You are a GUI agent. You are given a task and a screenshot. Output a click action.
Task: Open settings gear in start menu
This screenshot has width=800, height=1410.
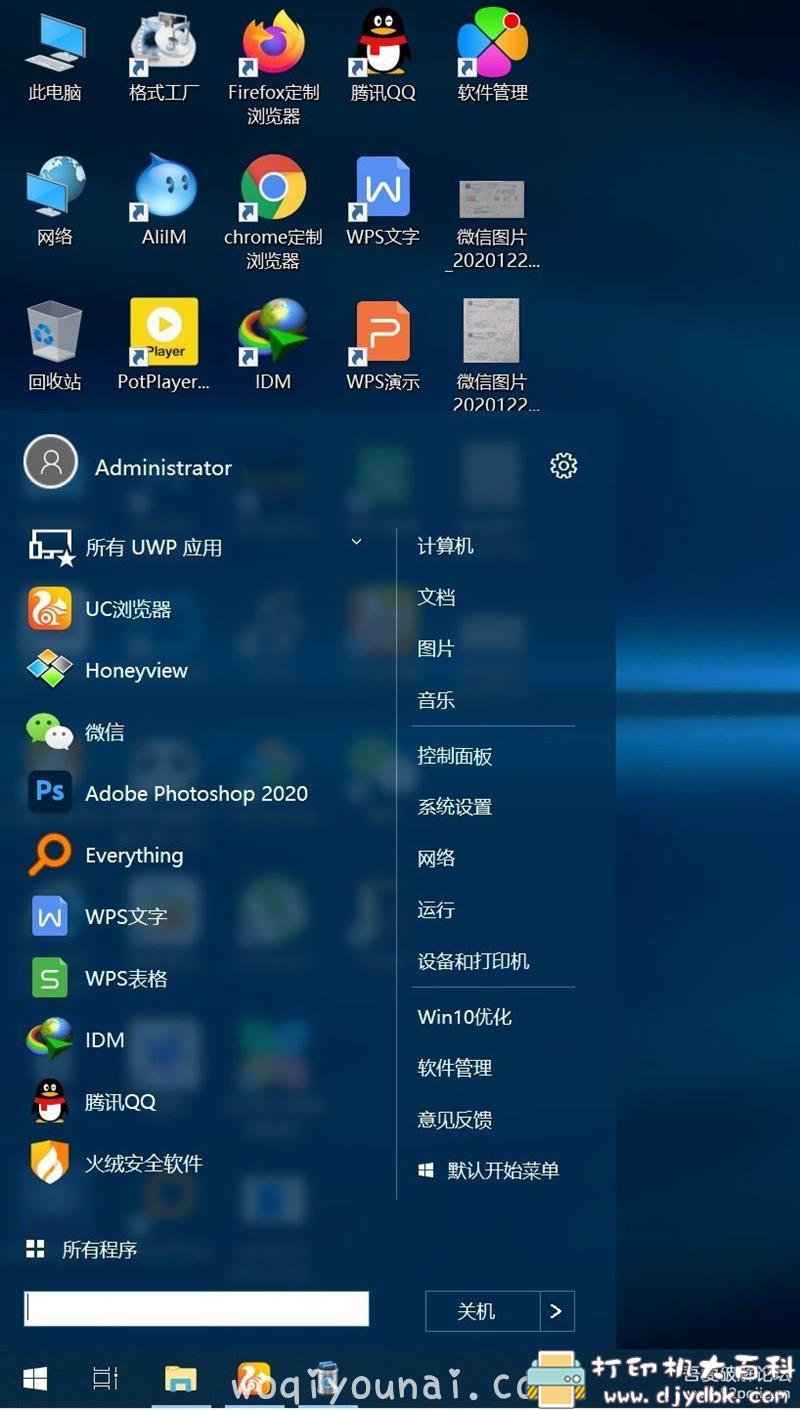(564, 466)
